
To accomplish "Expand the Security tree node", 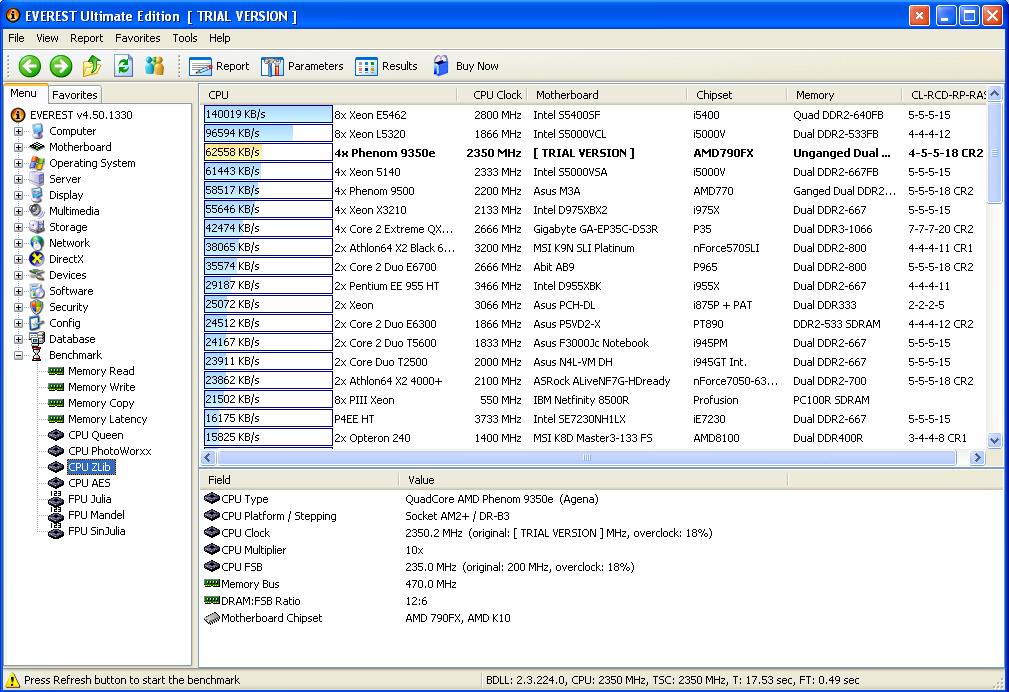I will [x=18, y=307].
